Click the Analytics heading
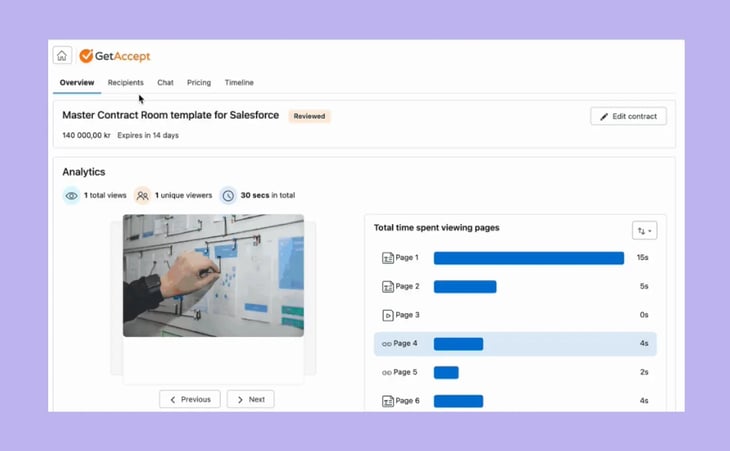730x451 pixels. [x=84, y=172]
